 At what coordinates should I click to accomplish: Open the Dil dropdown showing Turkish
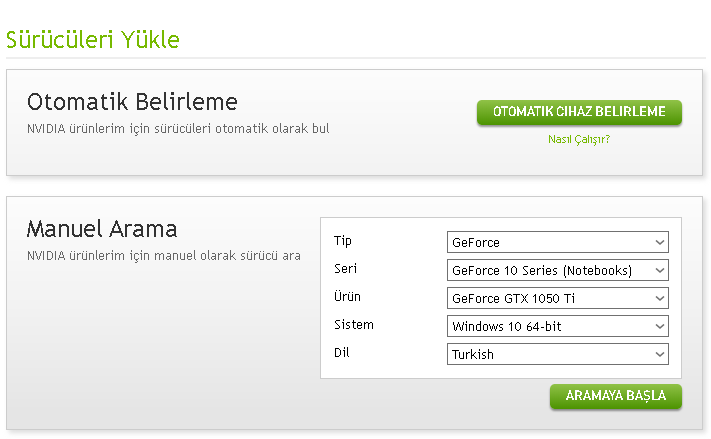click(548, 354)
